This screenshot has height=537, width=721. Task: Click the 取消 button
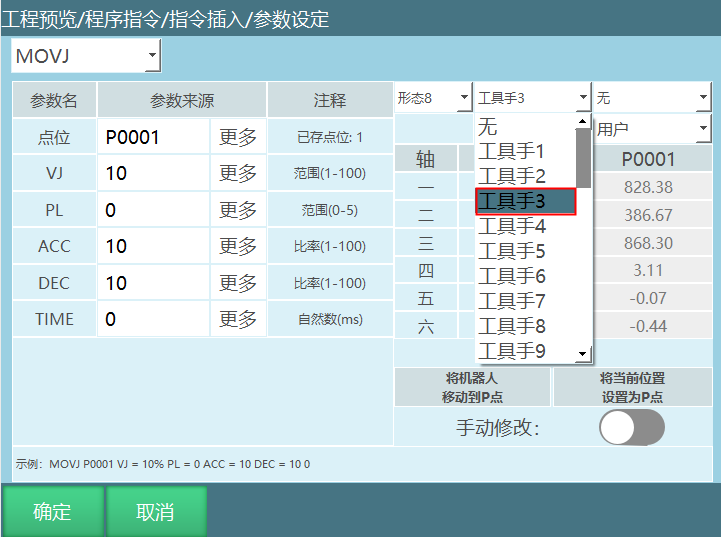tap(155, 512)
